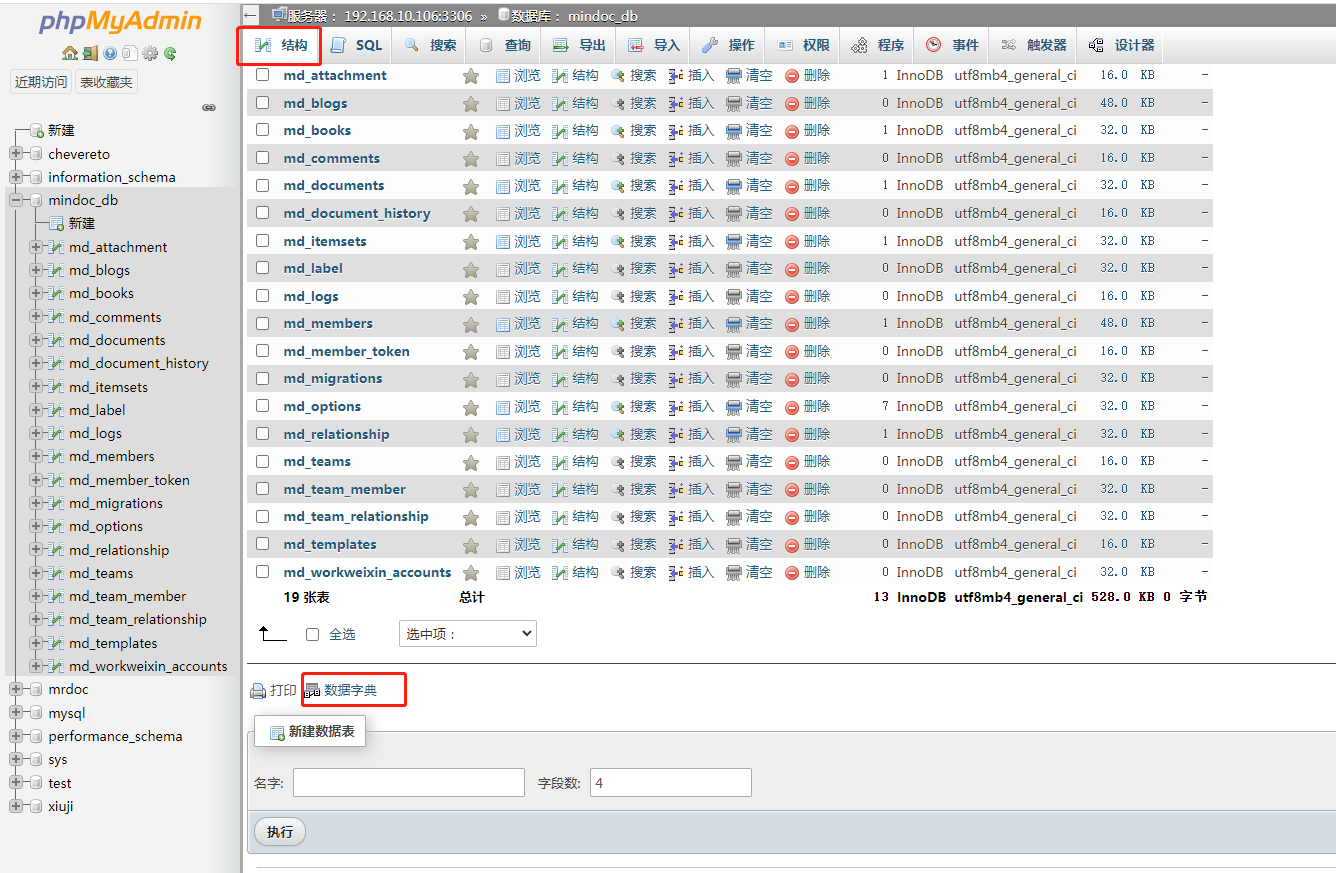Screen dimensions: 1336x873
Task: Collapse the mindoc_db database node
Action: (16, 200)
